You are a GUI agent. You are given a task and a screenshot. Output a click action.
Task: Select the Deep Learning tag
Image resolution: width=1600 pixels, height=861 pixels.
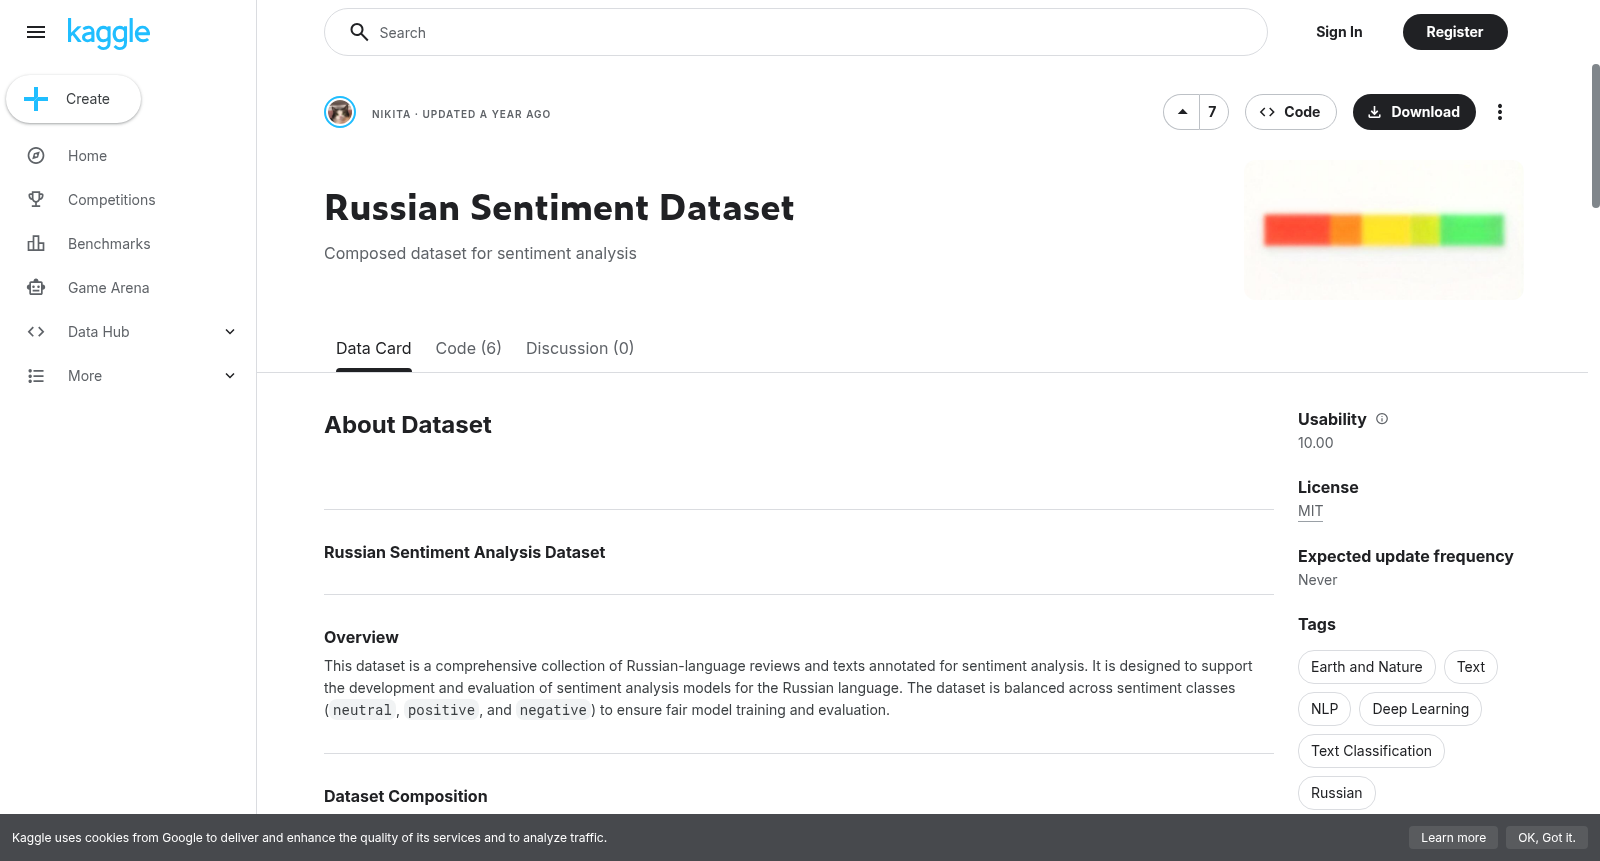tap(1420, 709)
